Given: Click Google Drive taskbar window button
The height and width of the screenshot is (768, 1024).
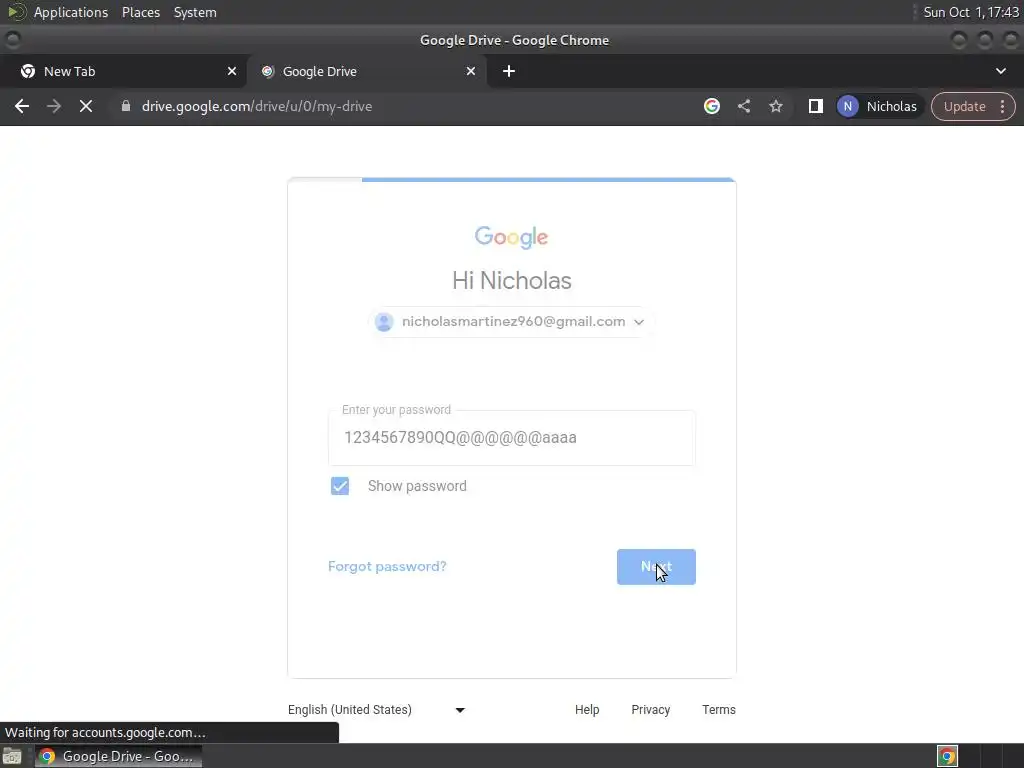Looking at the screenshot, I should [118, 756].
